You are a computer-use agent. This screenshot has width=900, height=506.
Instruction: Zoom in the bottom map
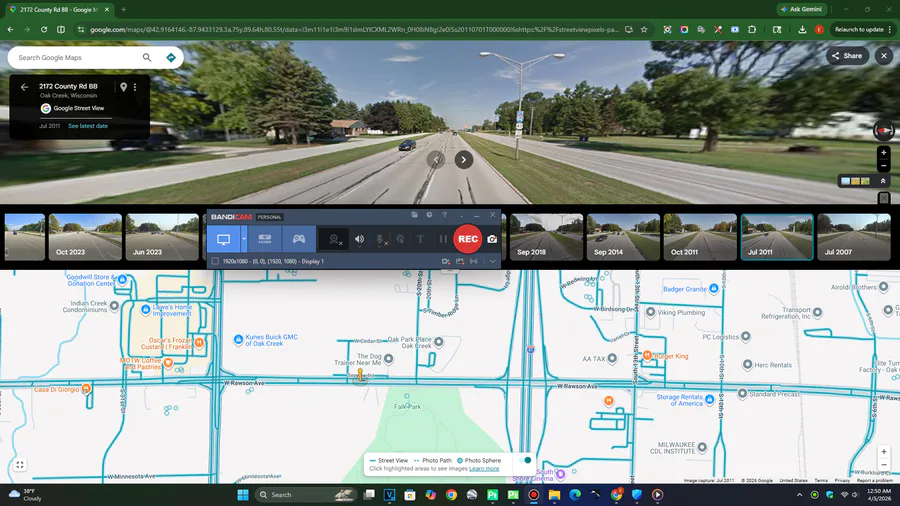(x=883, y=452)
